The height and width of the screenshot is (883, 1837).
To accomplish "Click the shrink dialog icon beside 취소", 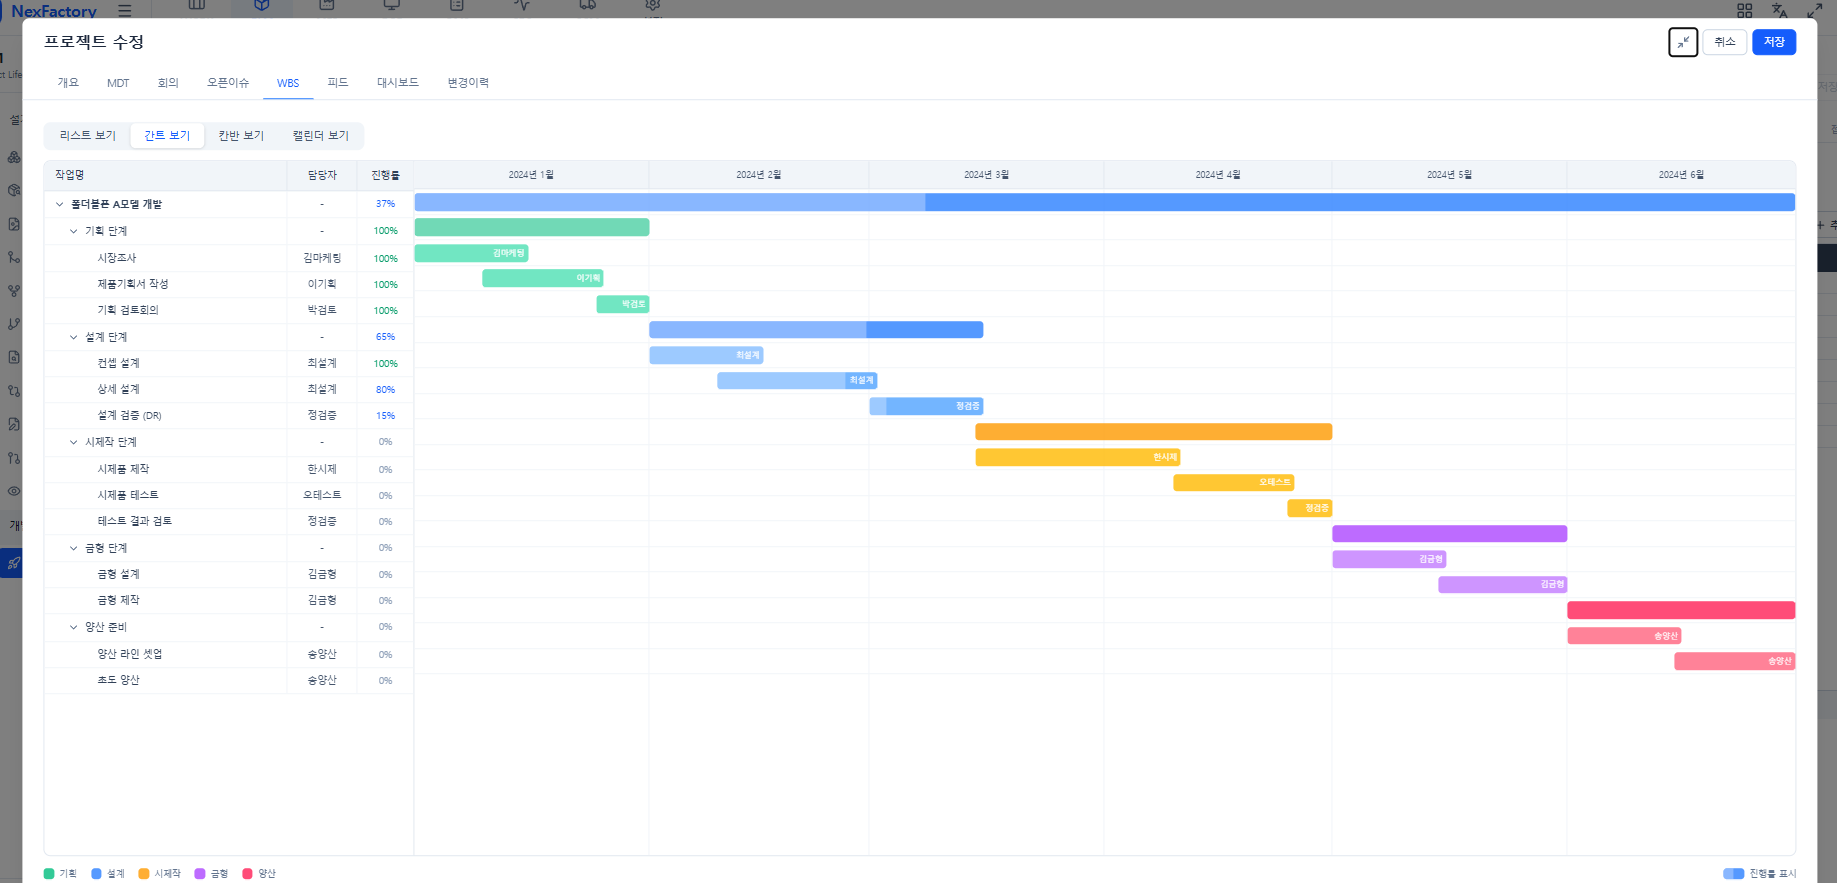I will coord(1683,42).
